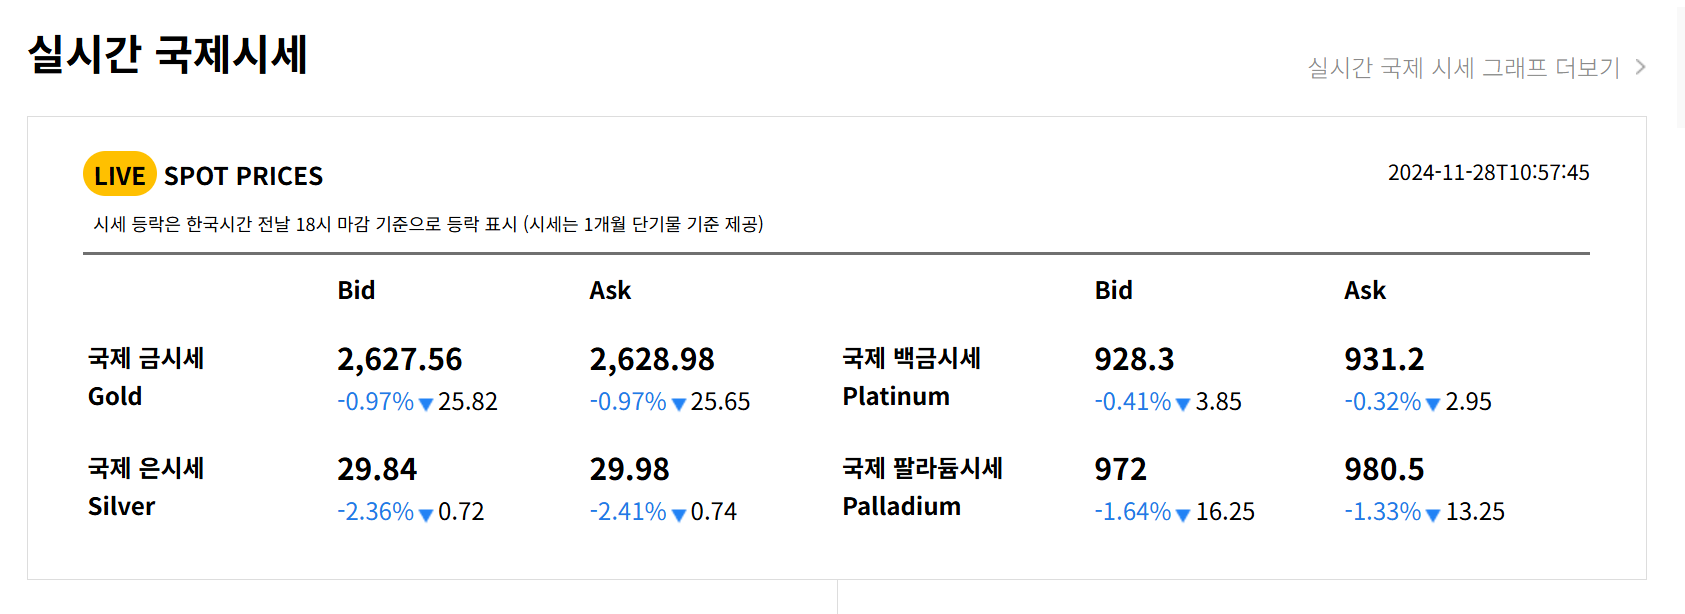Viewport: 1685px width, 614px height.
Task: Select the 국제 백금시세 Platinum label
Action: (912, 377)
